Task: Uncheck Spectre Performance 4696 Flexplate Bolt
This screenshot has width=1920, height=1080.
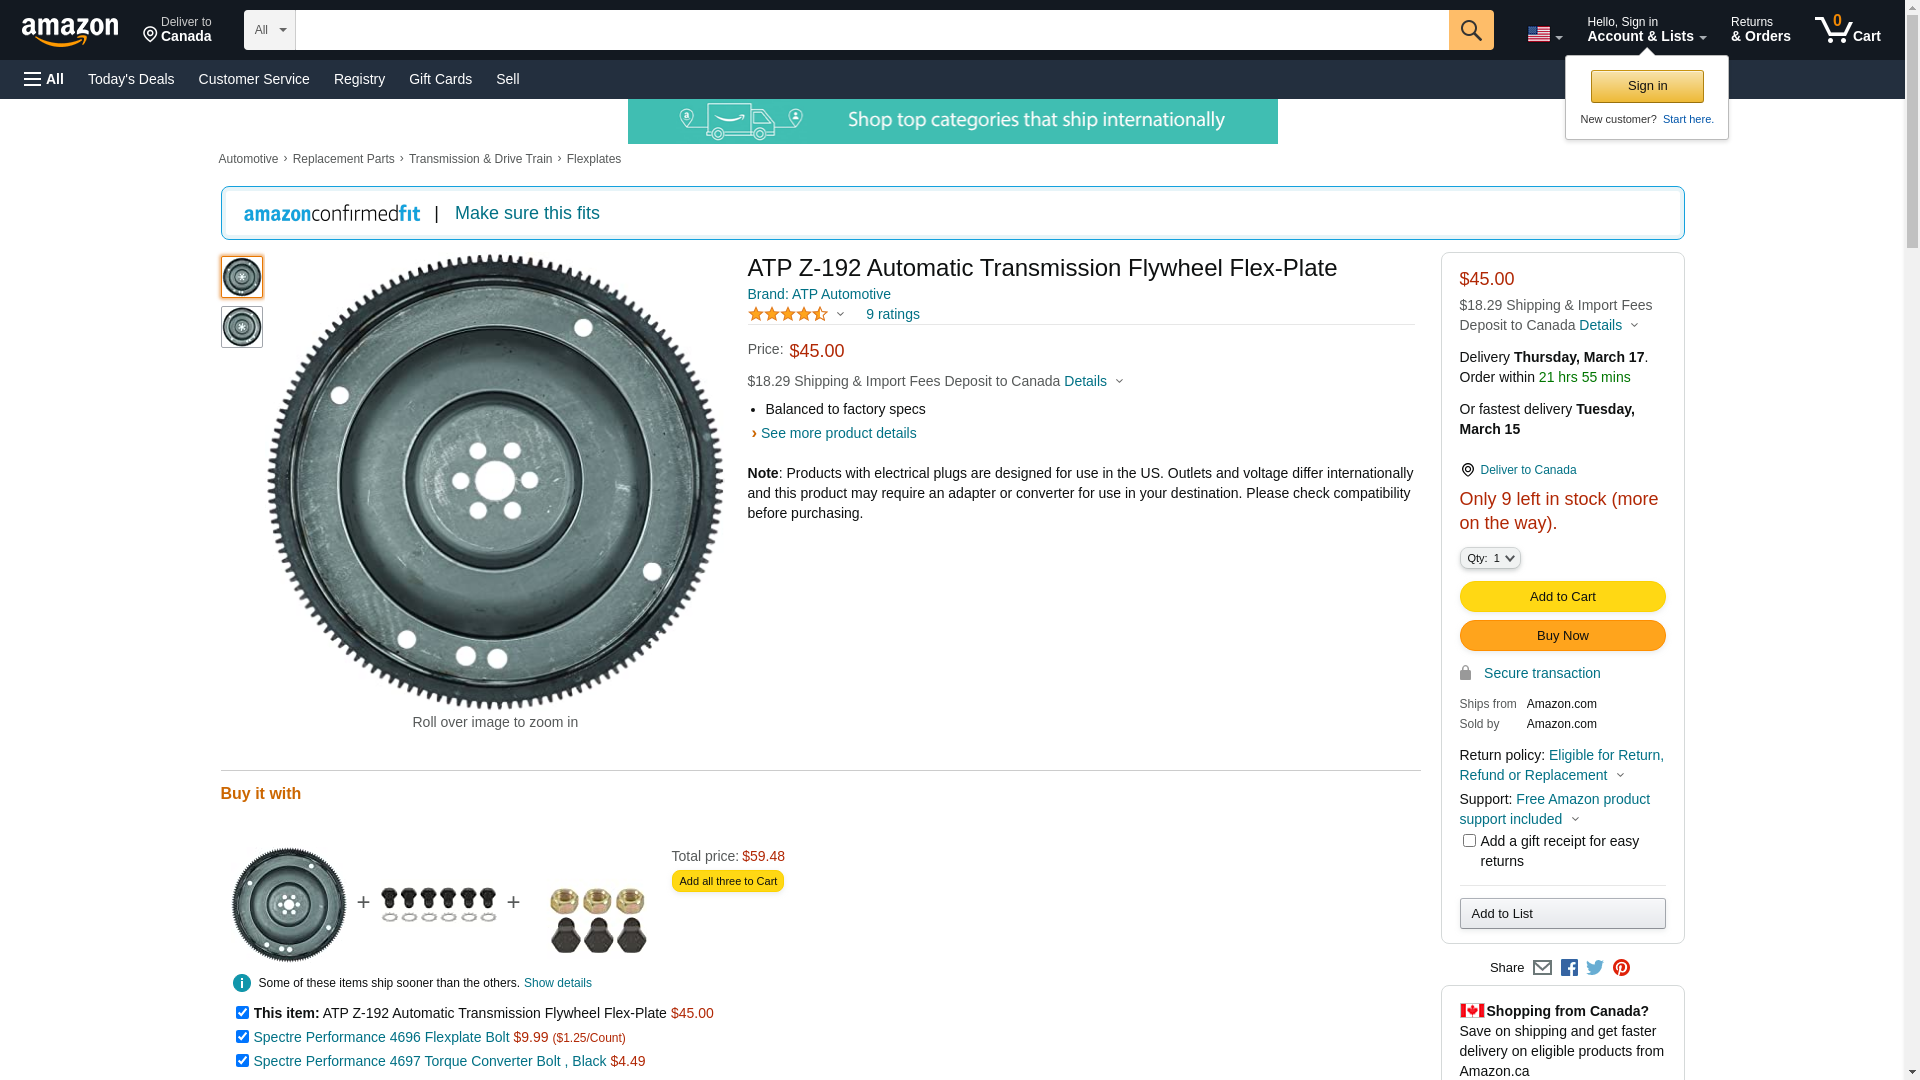Action: 242,1037
